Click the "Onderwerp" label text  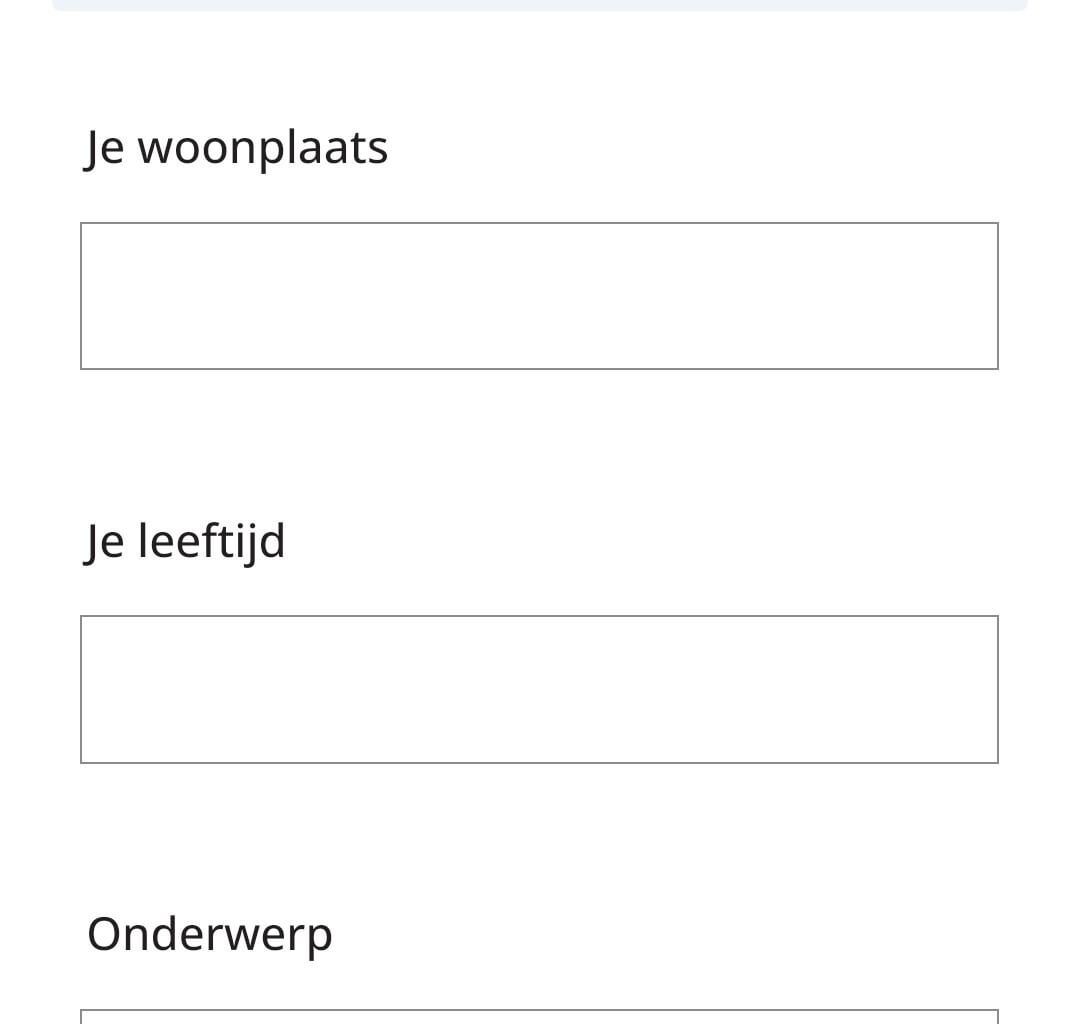(210, 934)
